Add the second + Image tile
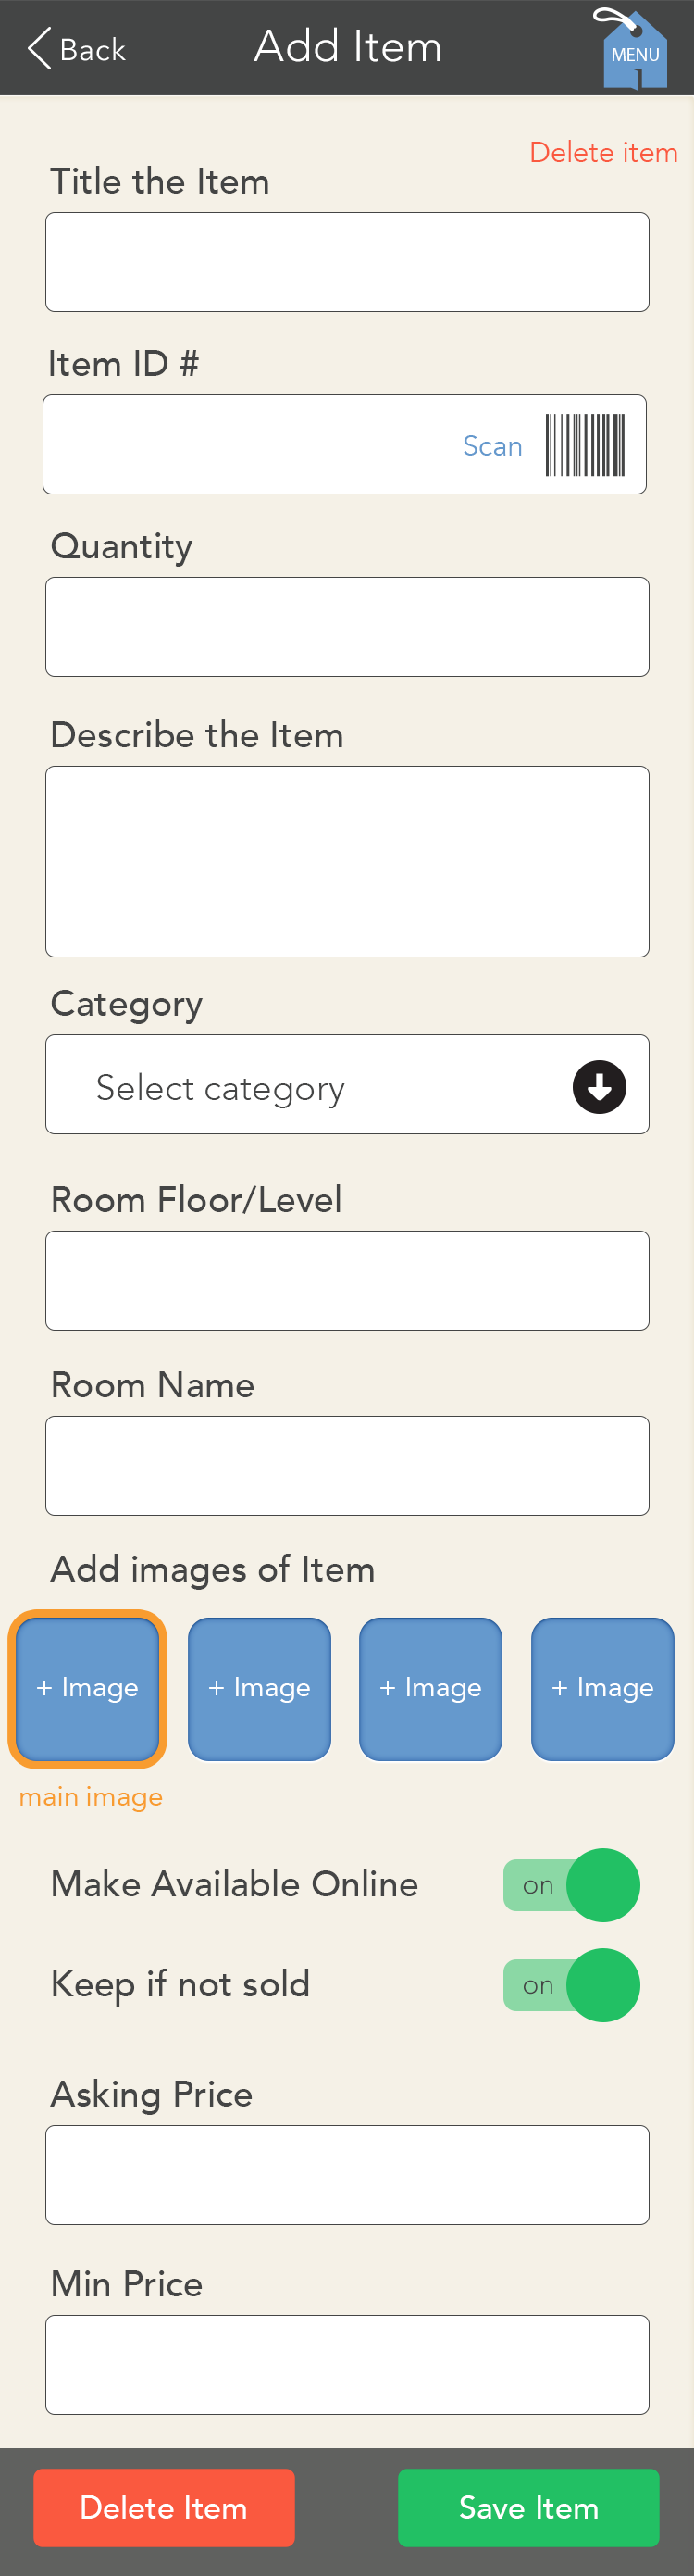This screenshot has width=694, height=2576. click(259, 1688)
